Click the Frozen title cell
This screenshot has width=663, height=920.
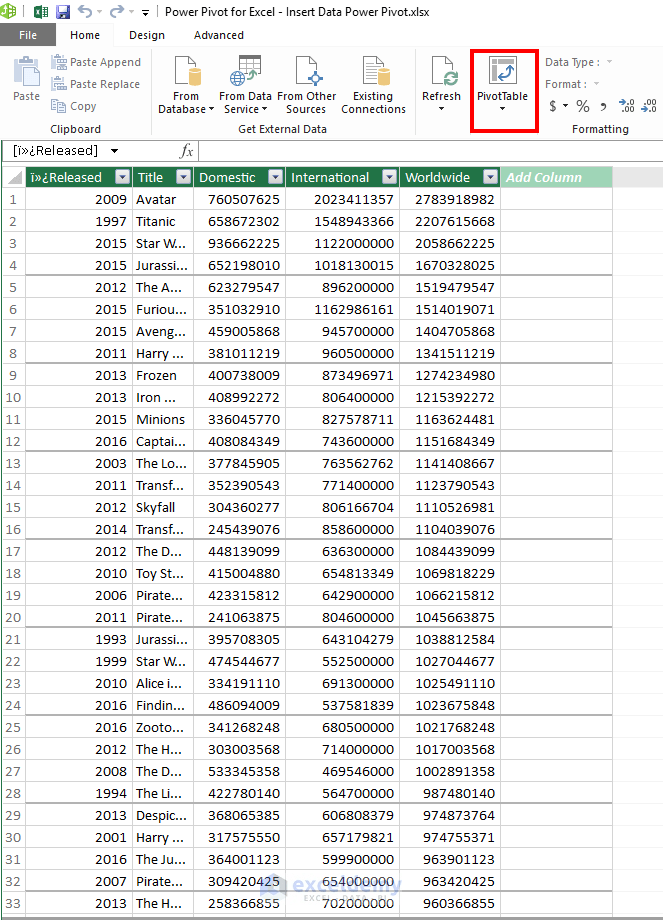coord(163,376)
